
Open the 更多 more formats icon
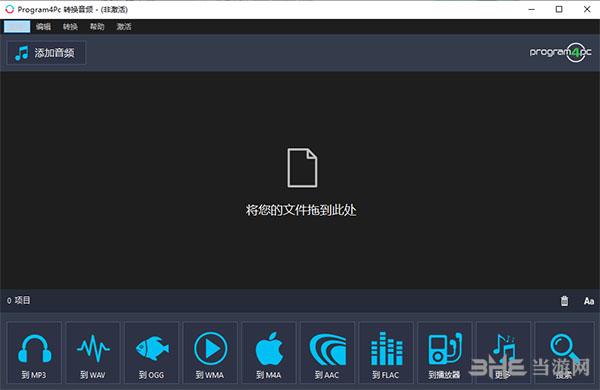pyautogui.click(x=503, y=353)
